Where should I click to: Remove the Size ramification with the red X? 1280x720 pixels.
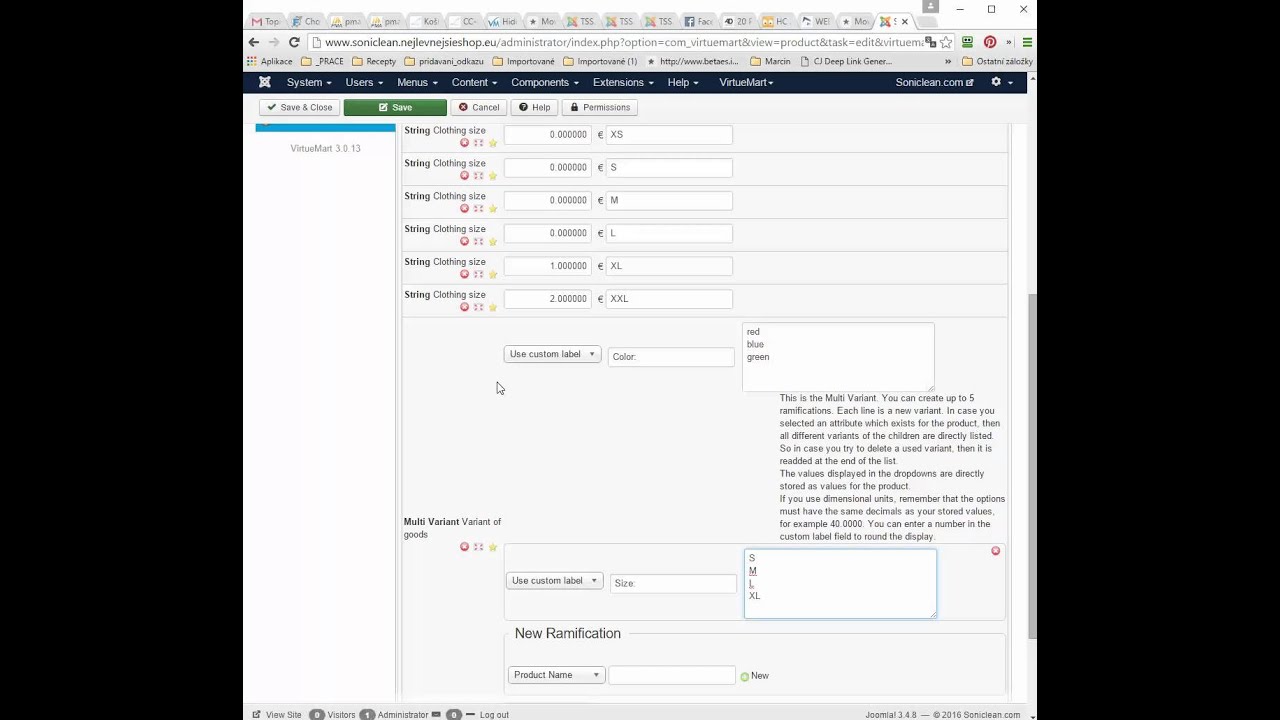995,551
